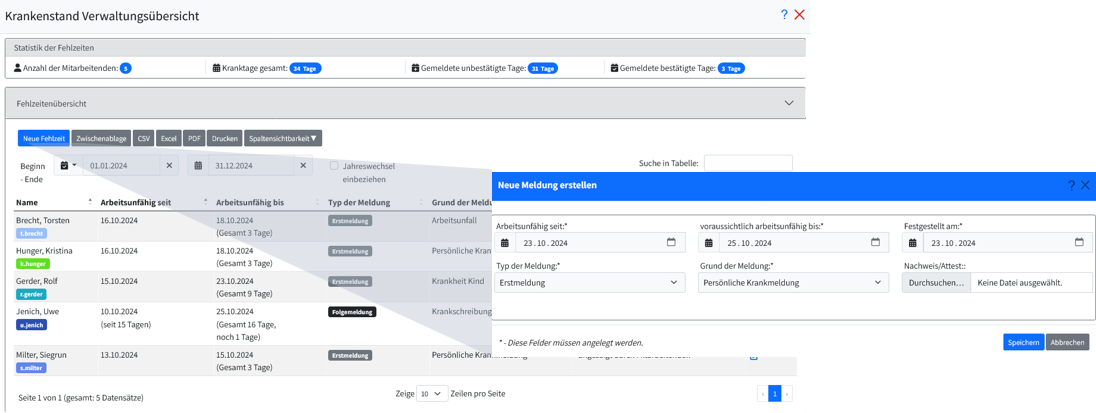Image resolution: width=1096 pixels, height=413 pixels.
Task: Click calendar icon left of Festgestellt am field
Action: point(913,242)
